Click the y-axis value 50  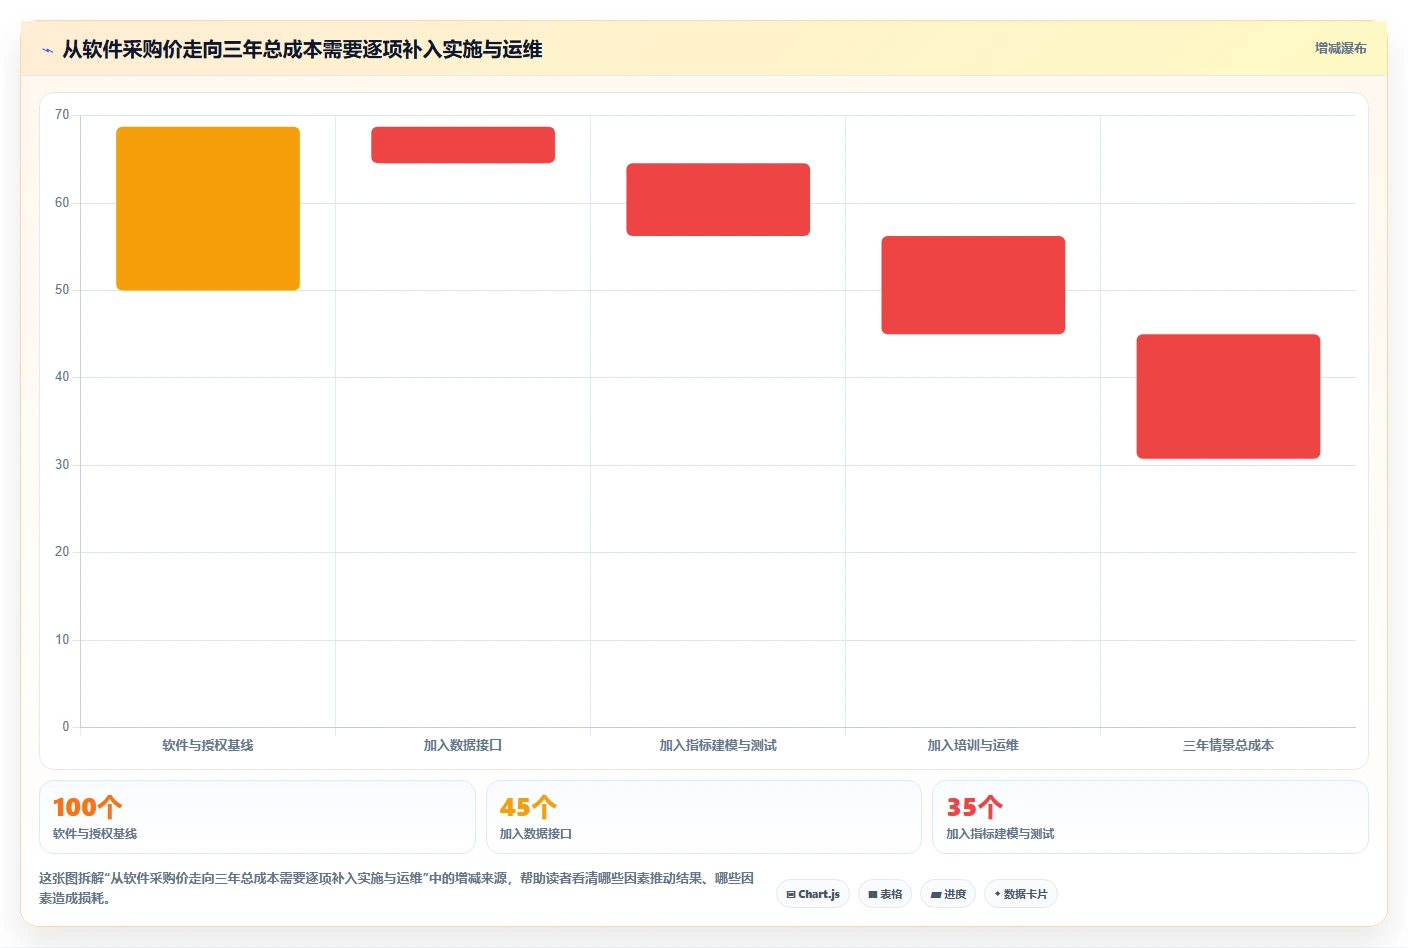pos(62,290)
